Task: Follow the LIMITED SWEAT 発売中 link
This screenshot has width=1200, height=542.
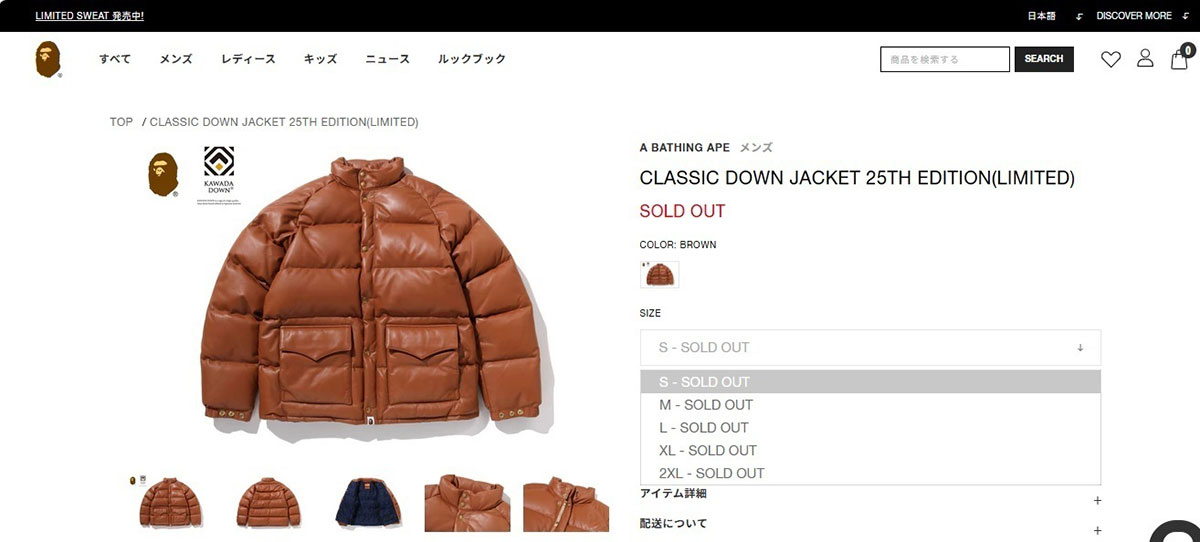Action: pyautogui.click(x=90, y=16)
